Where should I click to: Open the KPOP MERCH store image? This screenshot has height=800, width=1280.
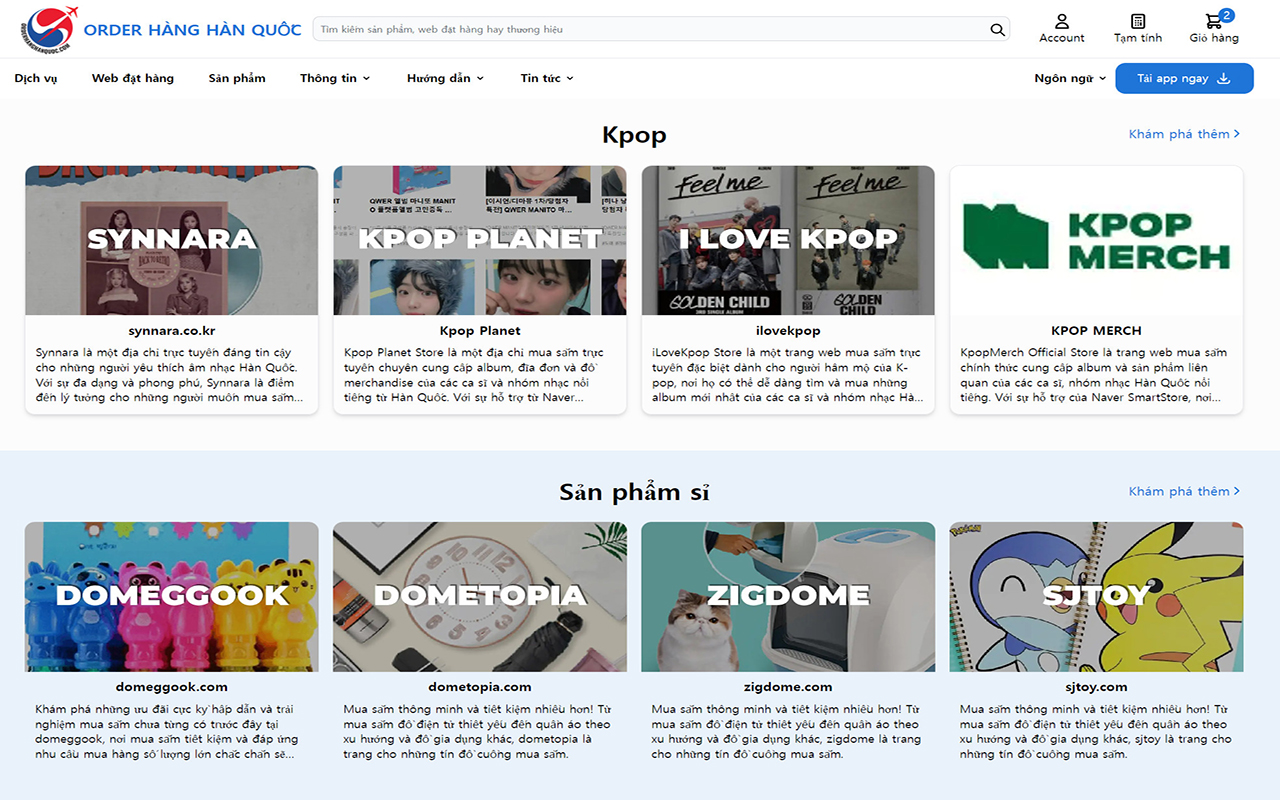tap(1096, 240)
